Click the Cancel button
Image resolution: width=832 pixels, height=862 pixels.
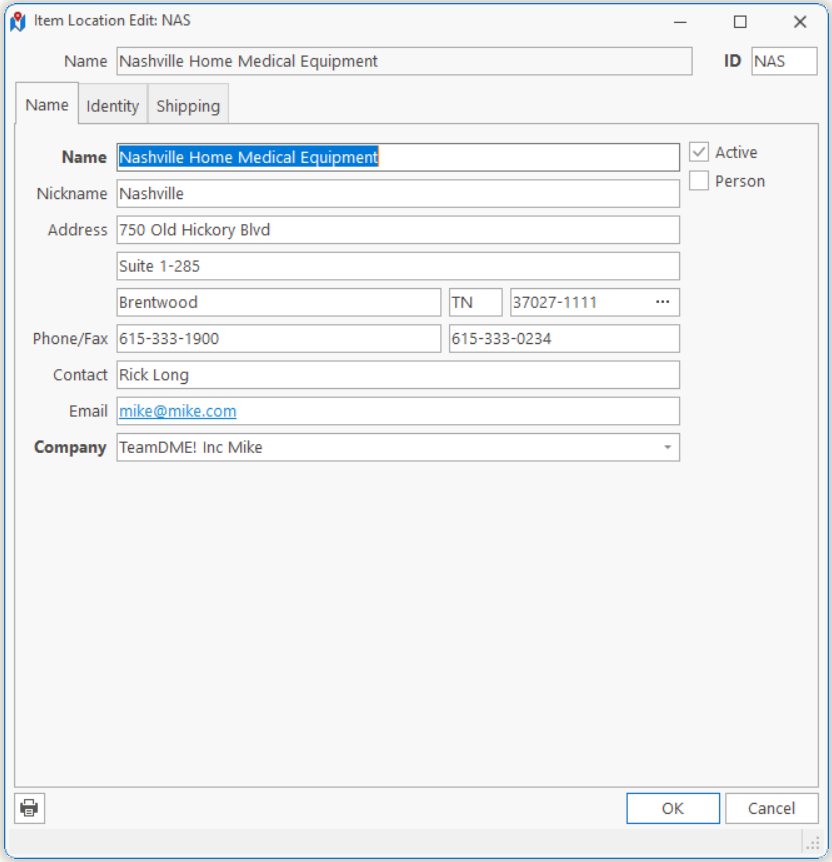(x=771, y=808)
